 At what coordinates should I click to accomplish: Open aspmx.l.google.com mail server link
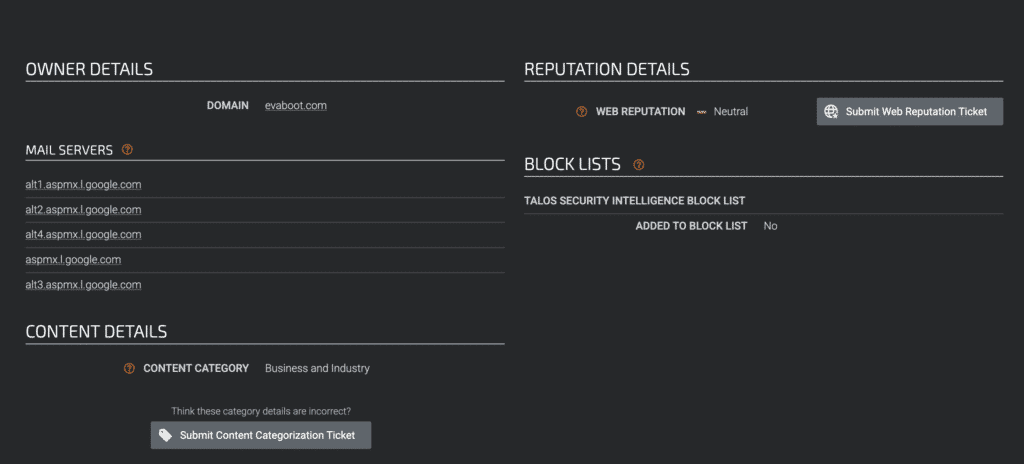pyautogui.click(x=73, y=259)
